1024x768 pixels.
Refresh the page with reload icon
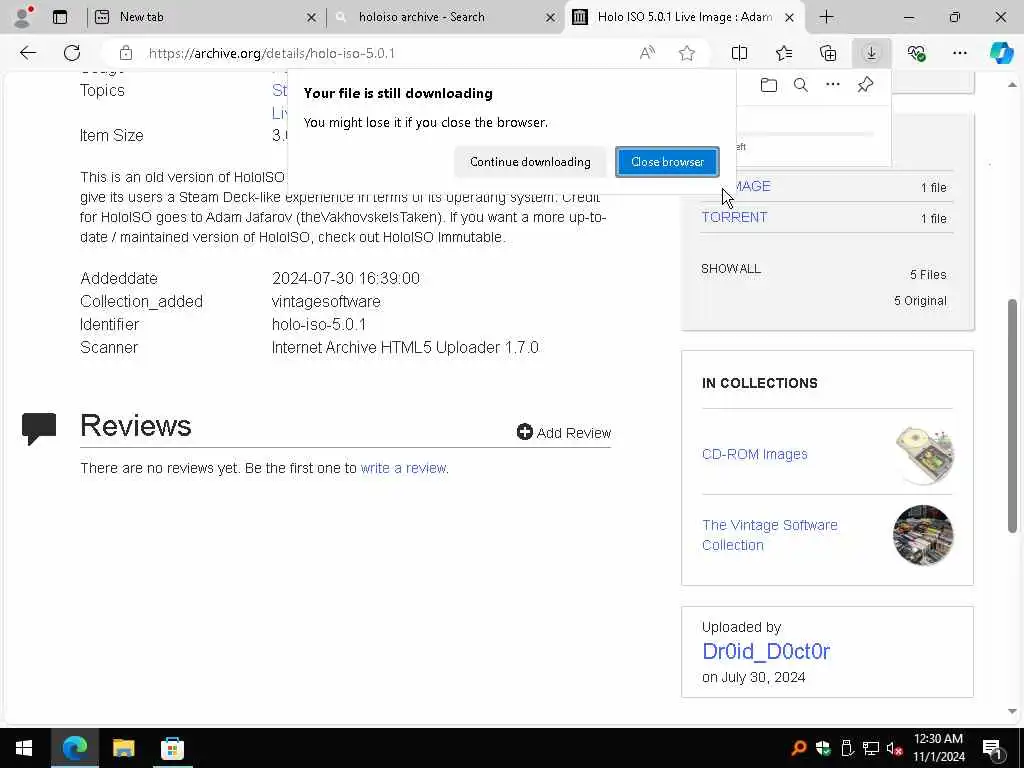pyautogui.click(x=72, y=53)
